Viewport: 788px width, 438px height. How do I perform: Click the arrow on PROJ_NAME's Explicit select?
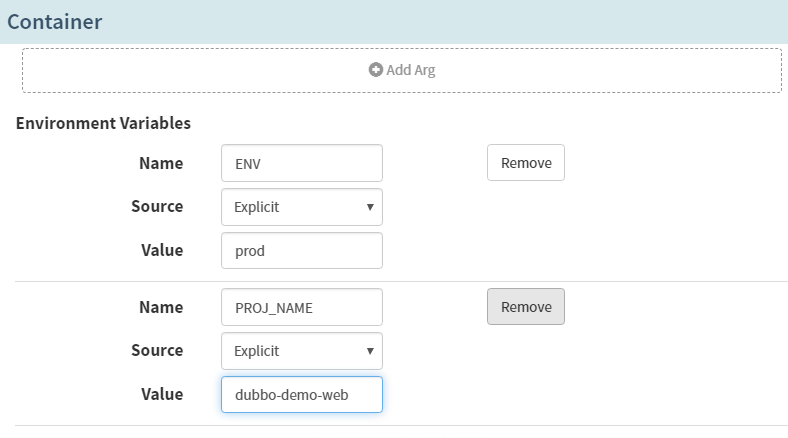(370, 351)
